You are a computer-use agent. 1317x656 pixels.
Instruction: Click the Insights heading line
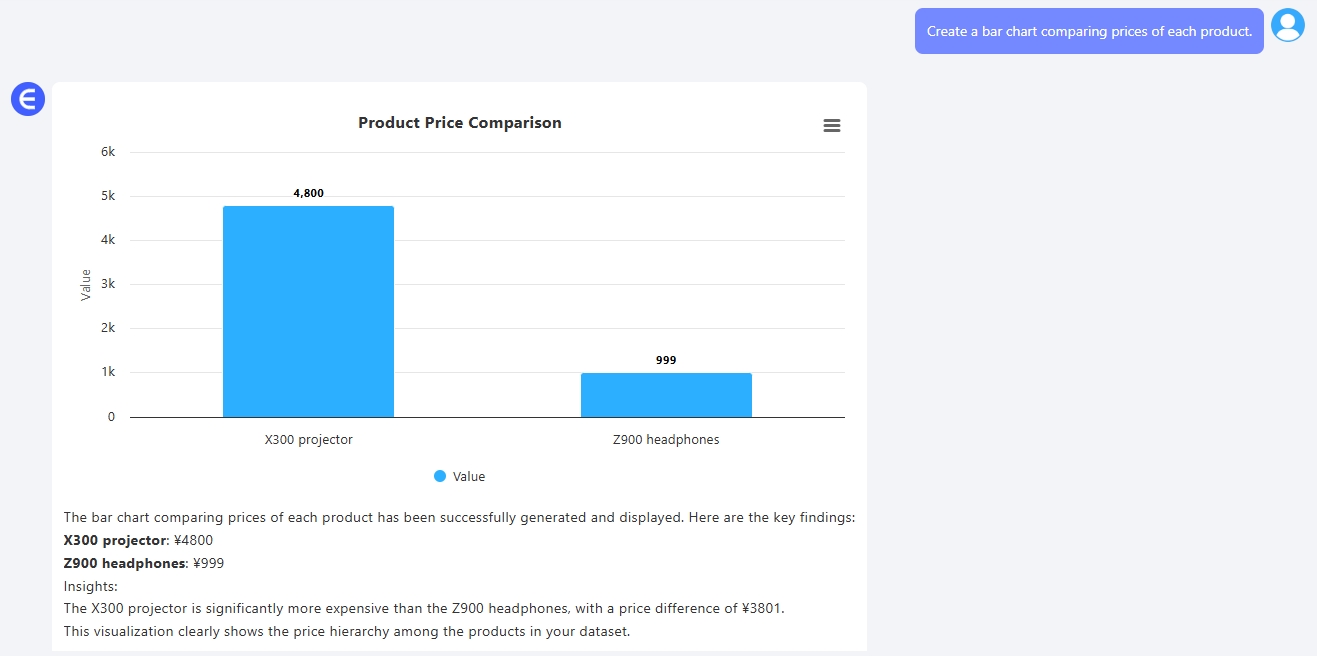pos(91,586)
